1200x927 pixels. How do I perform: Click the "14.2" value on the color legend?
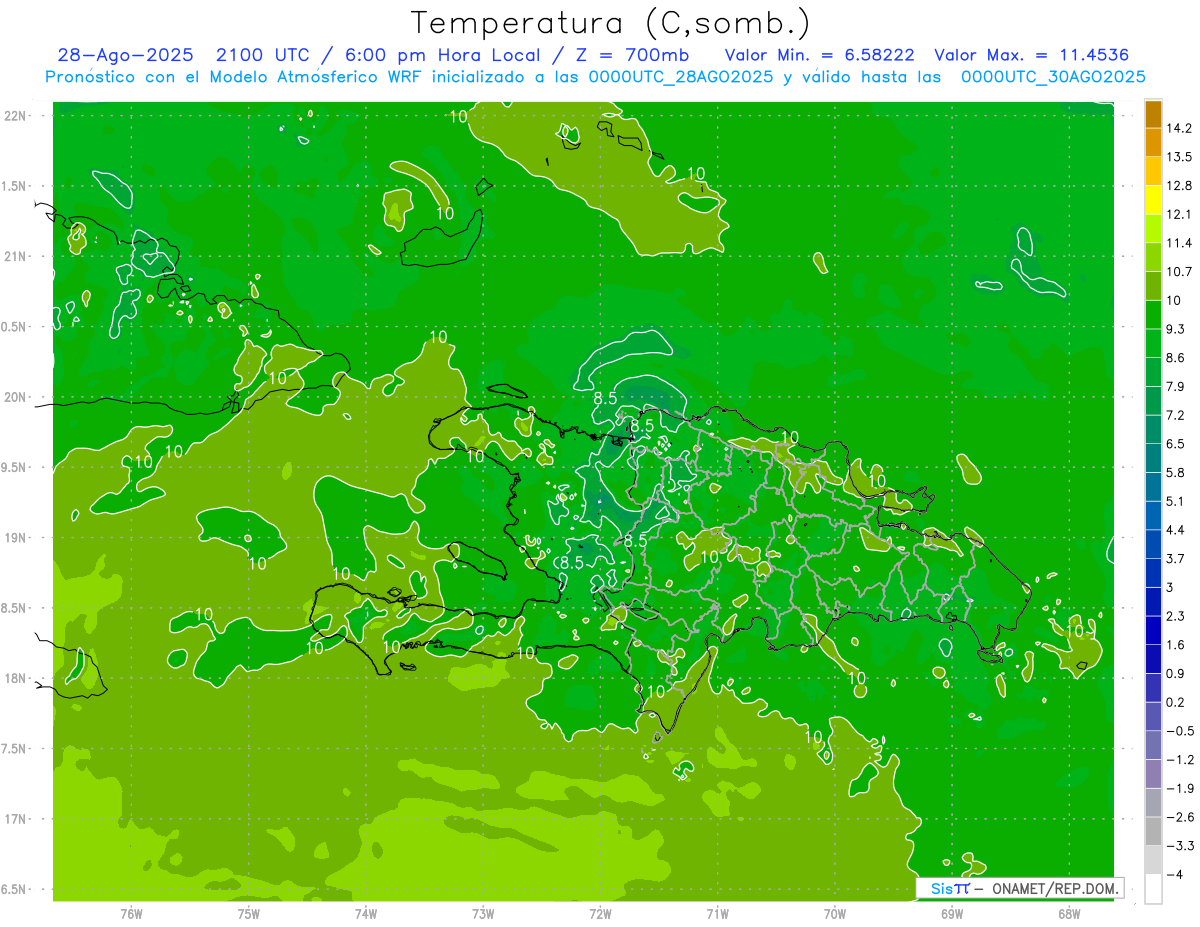(1179, 128)
